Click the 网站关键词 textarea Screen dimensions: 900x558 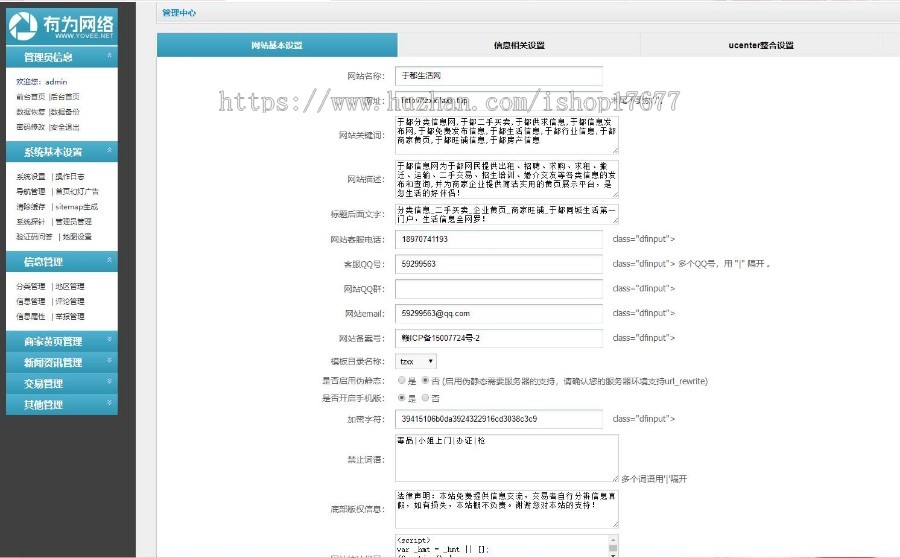507,135
